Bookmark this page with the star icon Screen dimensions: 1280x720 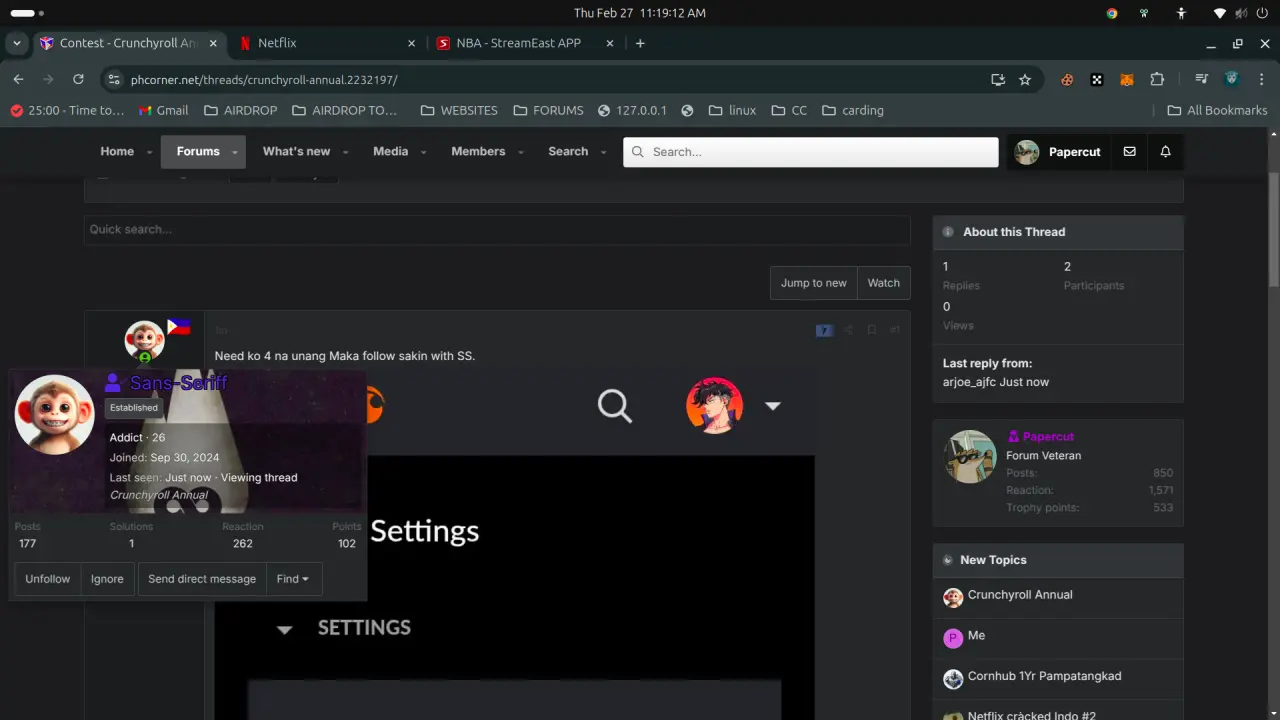(x=1025, y=79)
